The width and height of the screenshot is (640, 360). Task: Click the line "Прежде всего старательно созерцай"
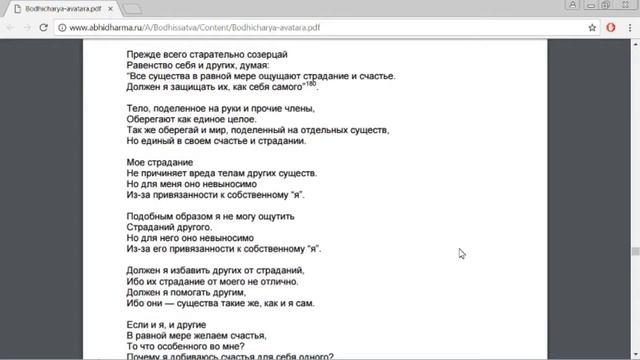tap(207, 54)
